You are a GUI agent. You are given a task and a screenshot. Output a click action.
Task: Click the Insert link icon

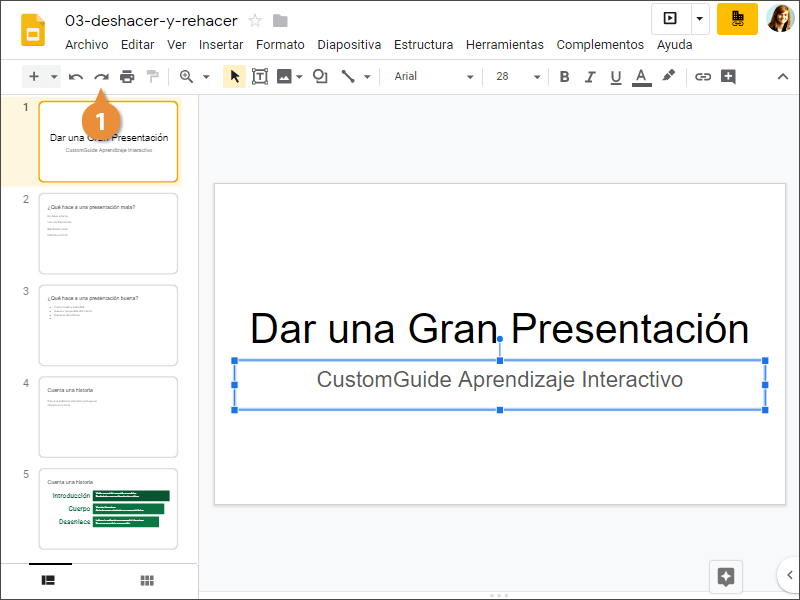tap(703, 77)
